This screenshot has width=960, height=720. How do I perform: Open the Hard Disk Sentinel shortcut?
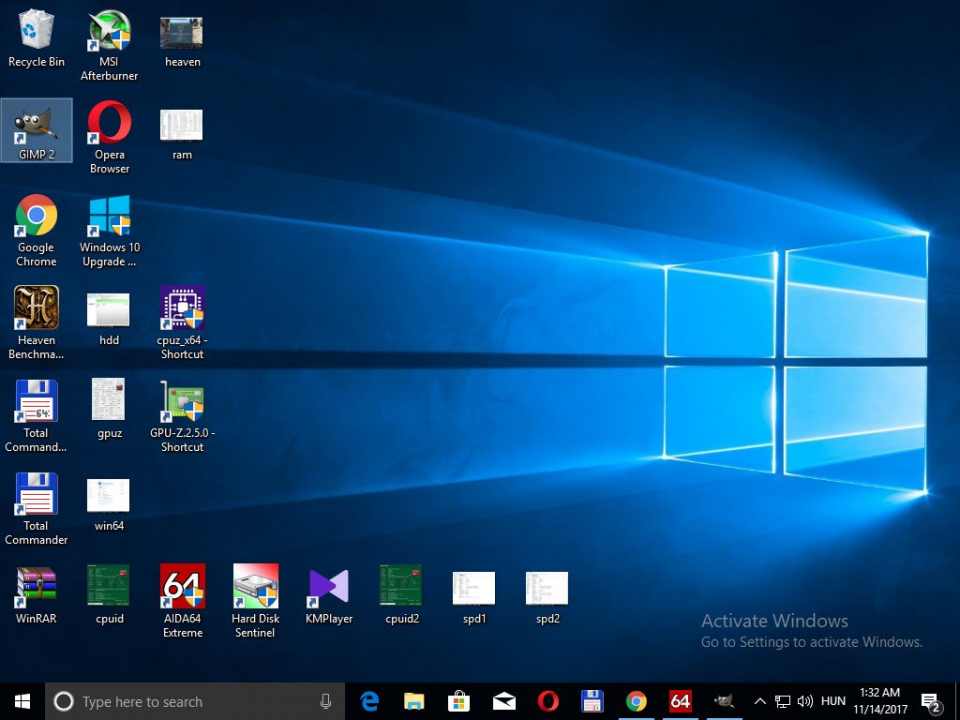(x=255, y=601)
